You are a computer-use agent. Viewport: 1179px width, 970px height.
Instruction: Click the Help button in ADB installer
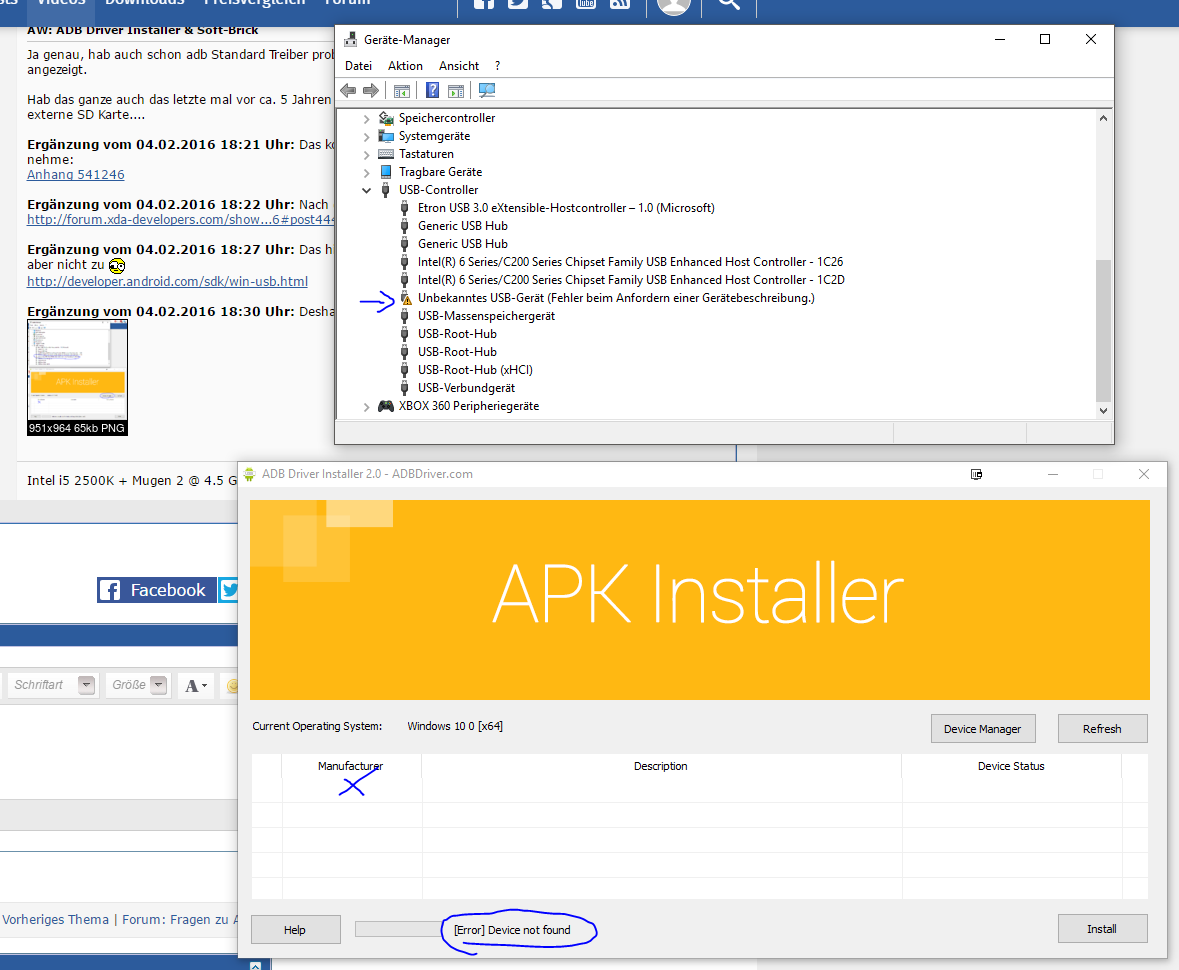click(295, 930)
